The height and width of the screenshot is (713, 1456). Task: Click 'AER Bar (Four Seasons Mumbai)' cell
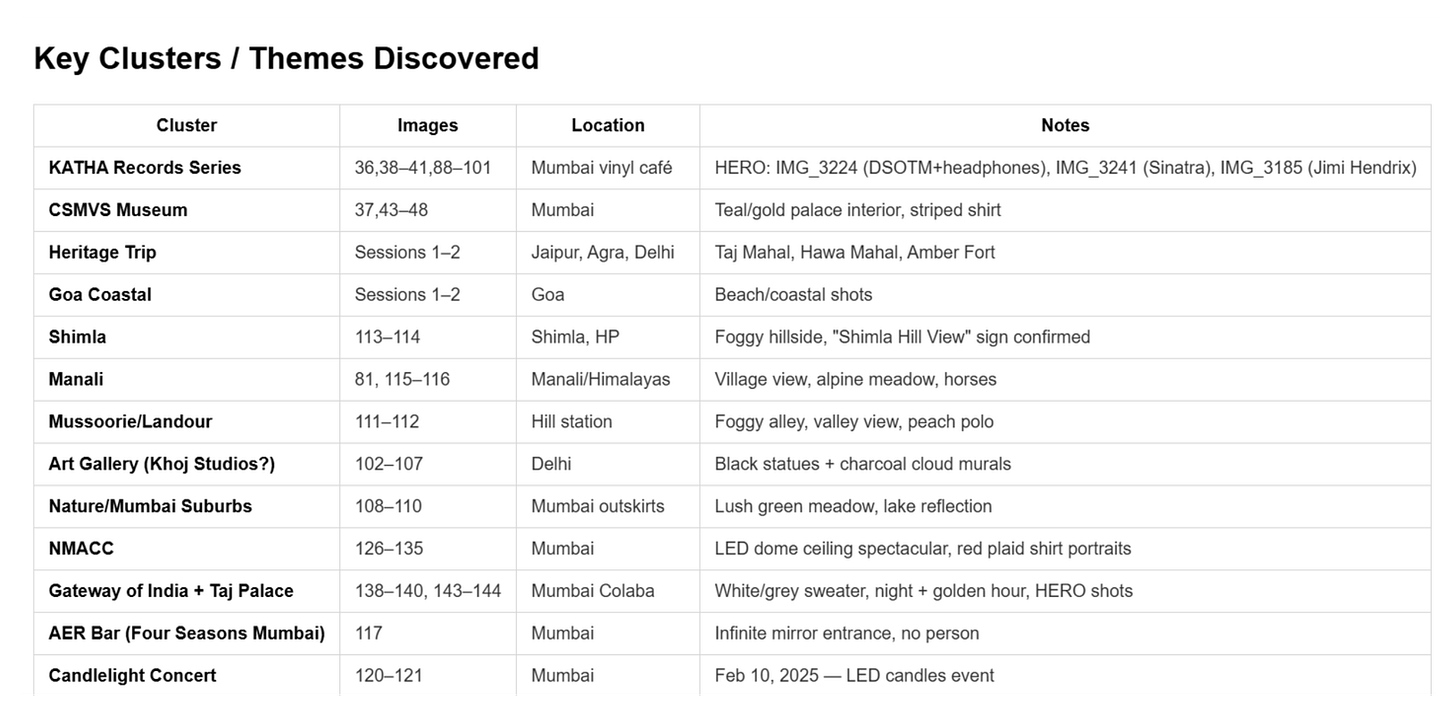tap(187, 633)
